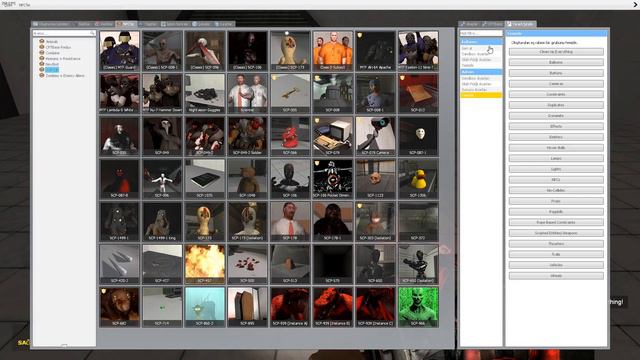This screenshot has width=640, height=360.
Task: Spawn the green SCP-966 creature
Action: coord(418,307)
